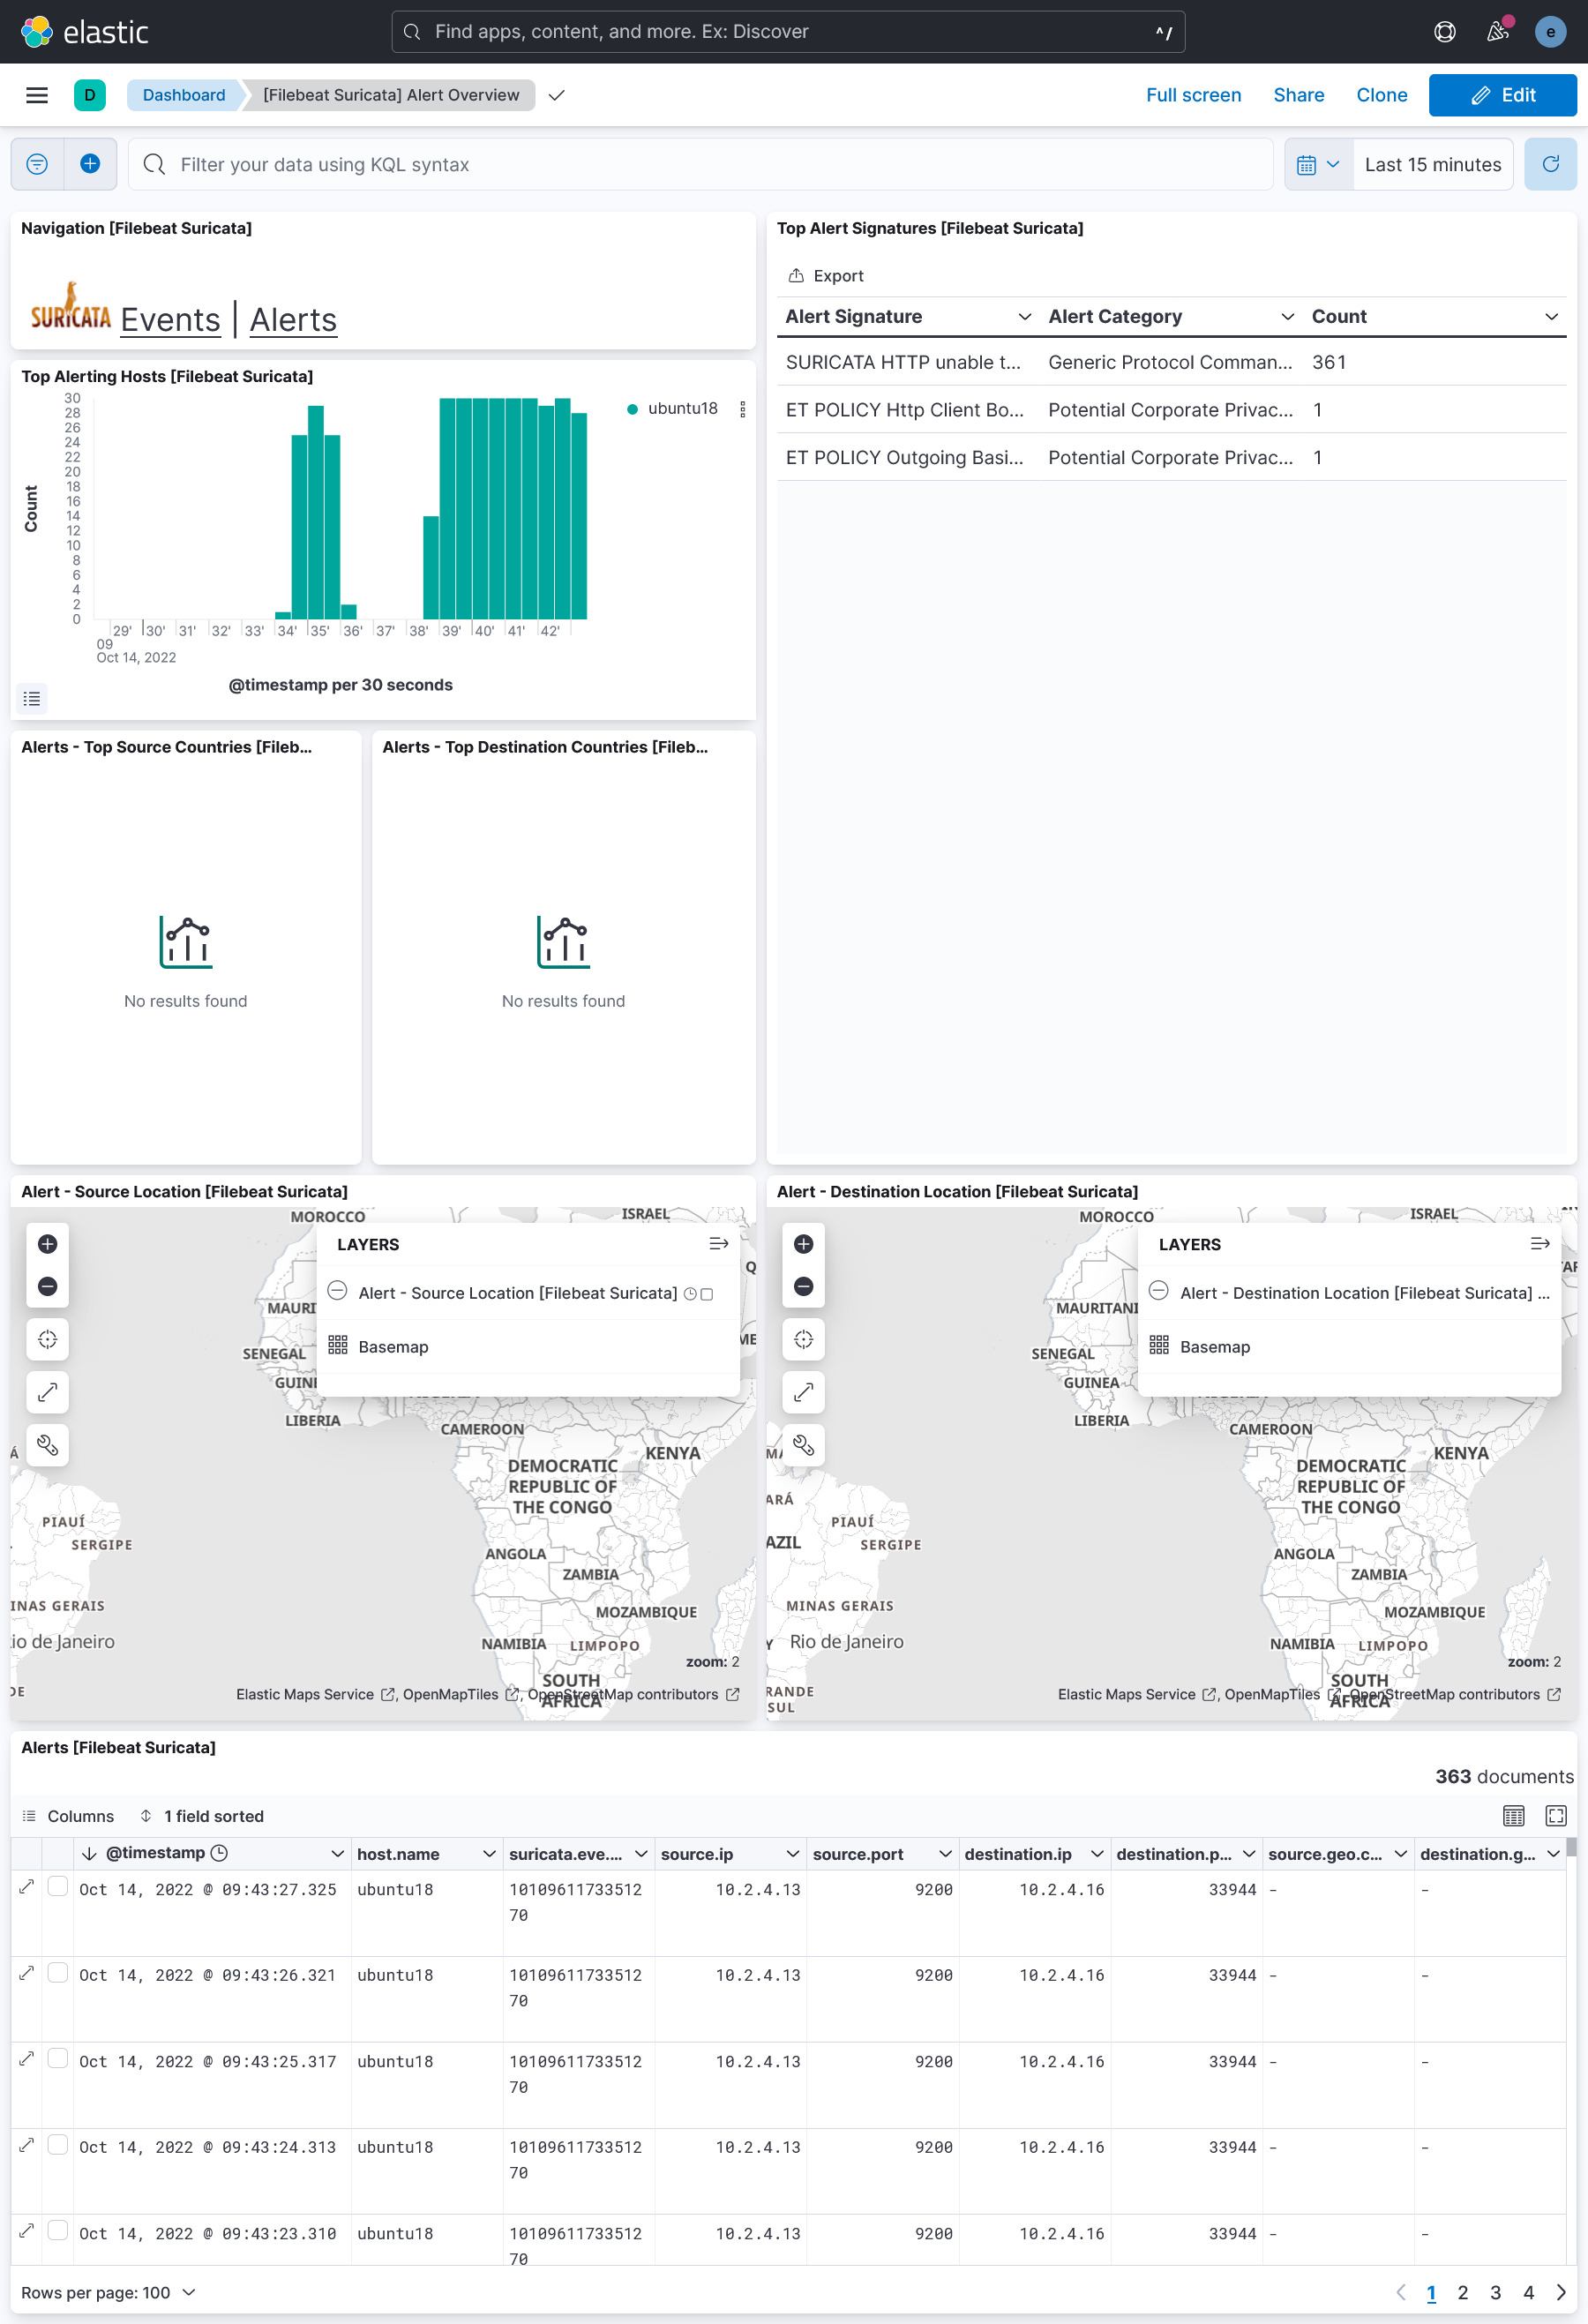Collapse the Source map layers panel
Image resolution: width=1588 pixels, height=2324 pixels.
click(x=718, y=1244)
